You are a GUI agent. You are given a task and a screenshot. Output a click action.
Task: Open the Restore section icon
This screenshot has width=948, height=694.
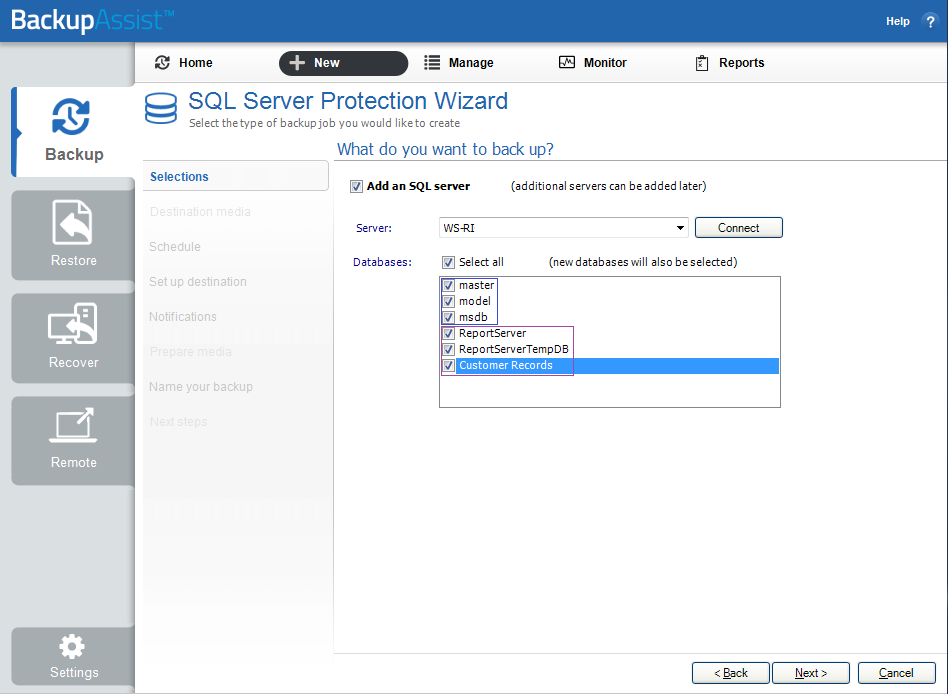[73, 222]
